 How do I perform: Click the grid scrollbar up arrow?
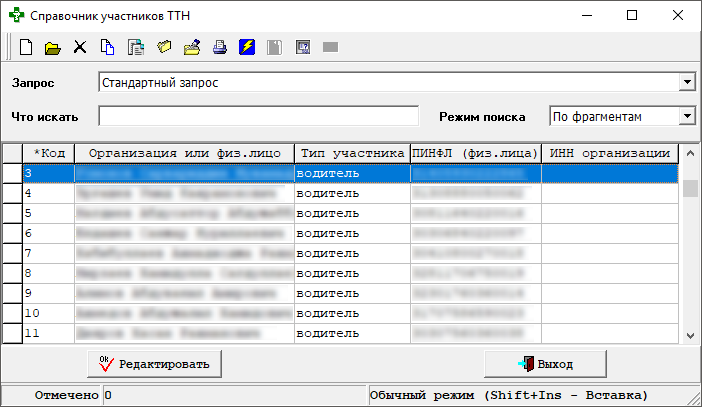[x=690, y=154]
